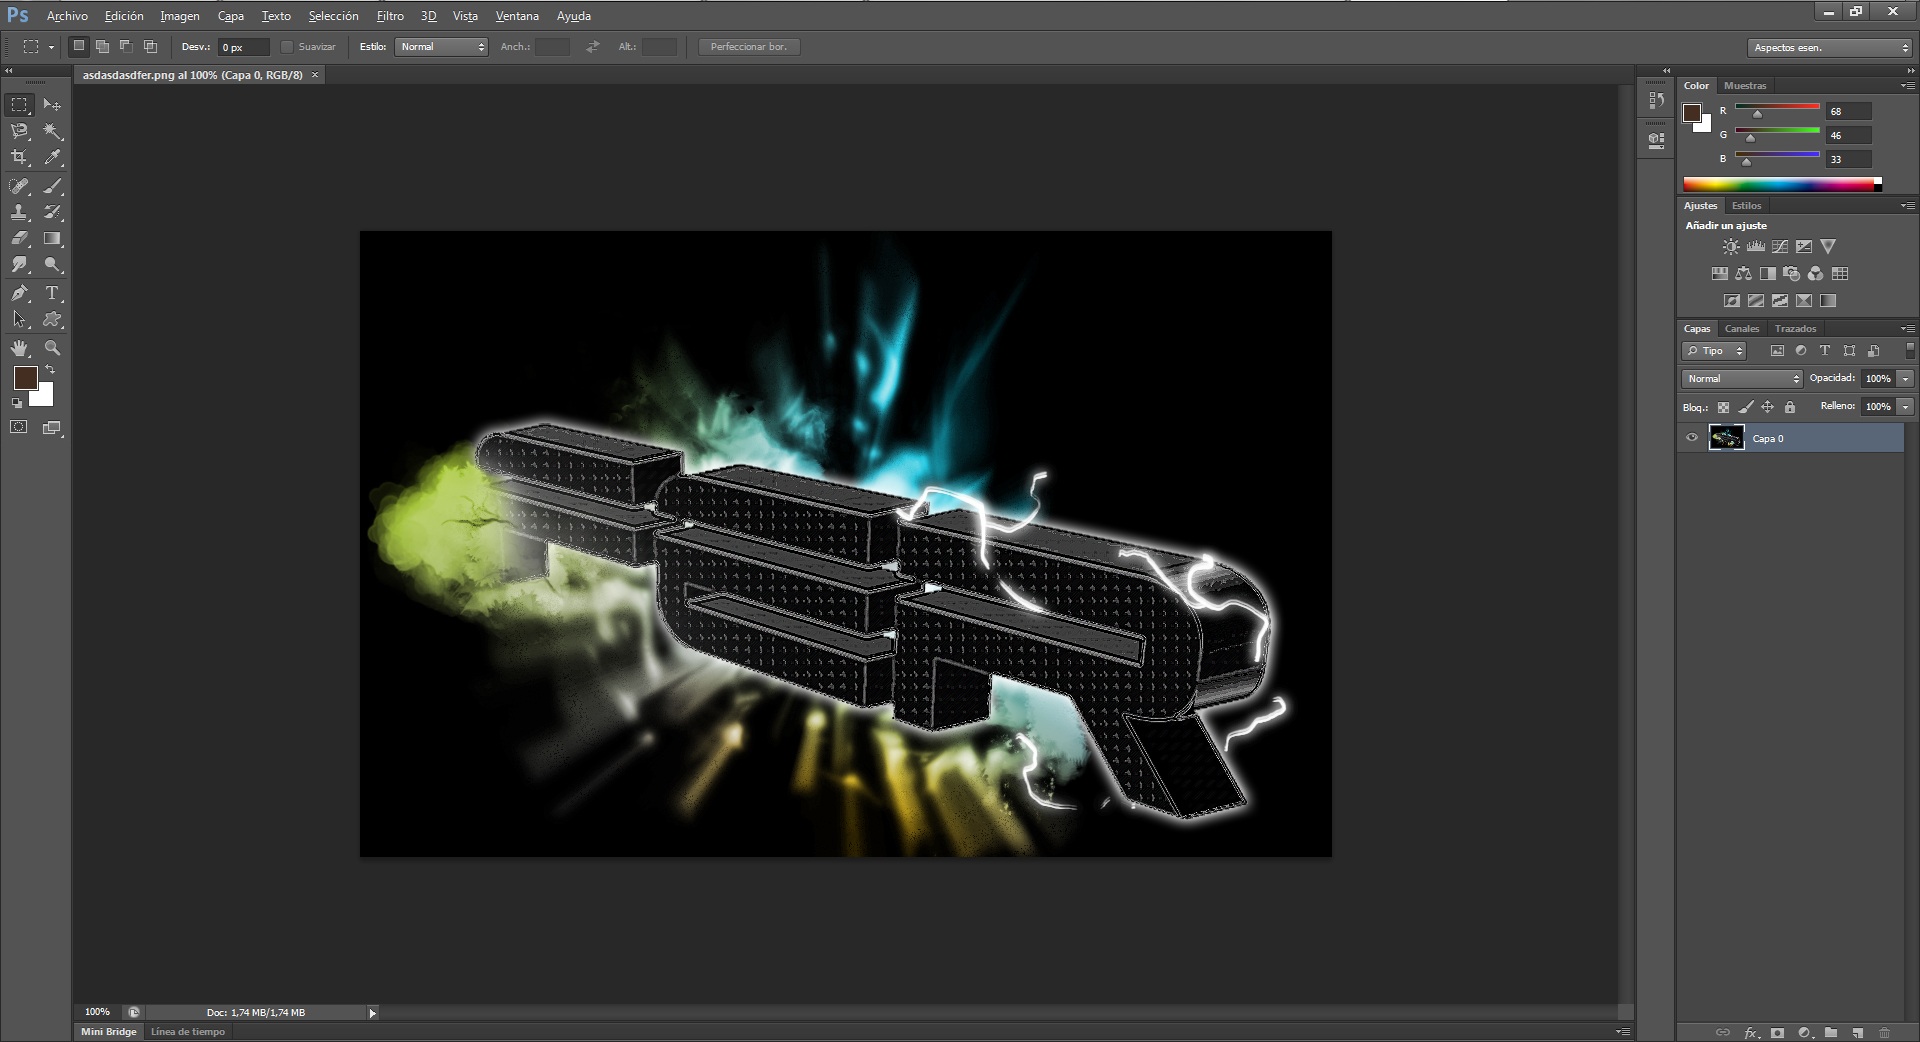Select the Horizontal Type tool
Screen dimensions: 1920x1042
coord(53,293)
